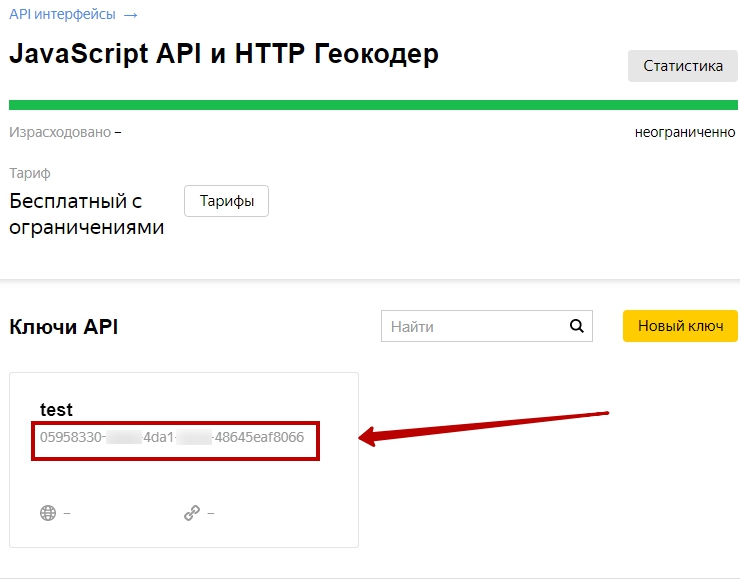Image resolution: width=740 pixels, height=587 pixels.
Task: Click the magnifier search icon
Action: click(577, 326)
